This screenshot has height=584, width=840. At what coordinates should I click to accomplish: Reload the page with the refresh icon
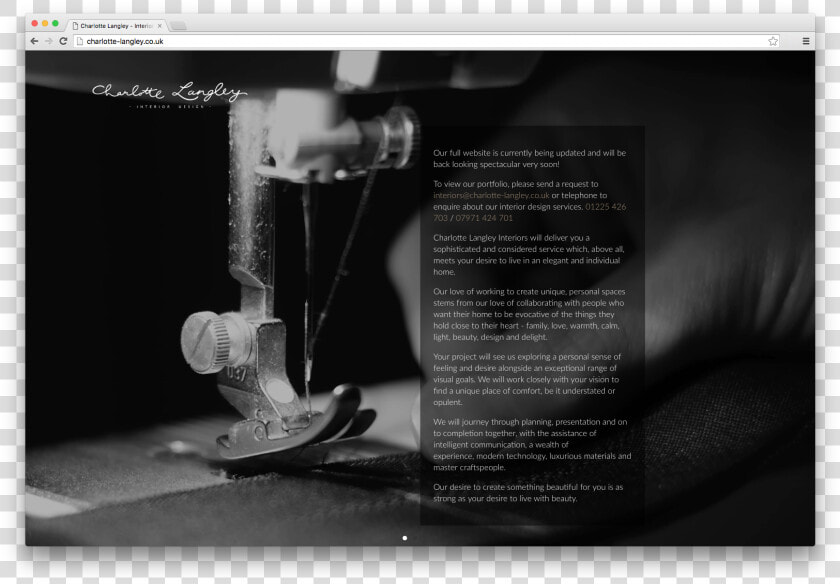tap(63, 41)
